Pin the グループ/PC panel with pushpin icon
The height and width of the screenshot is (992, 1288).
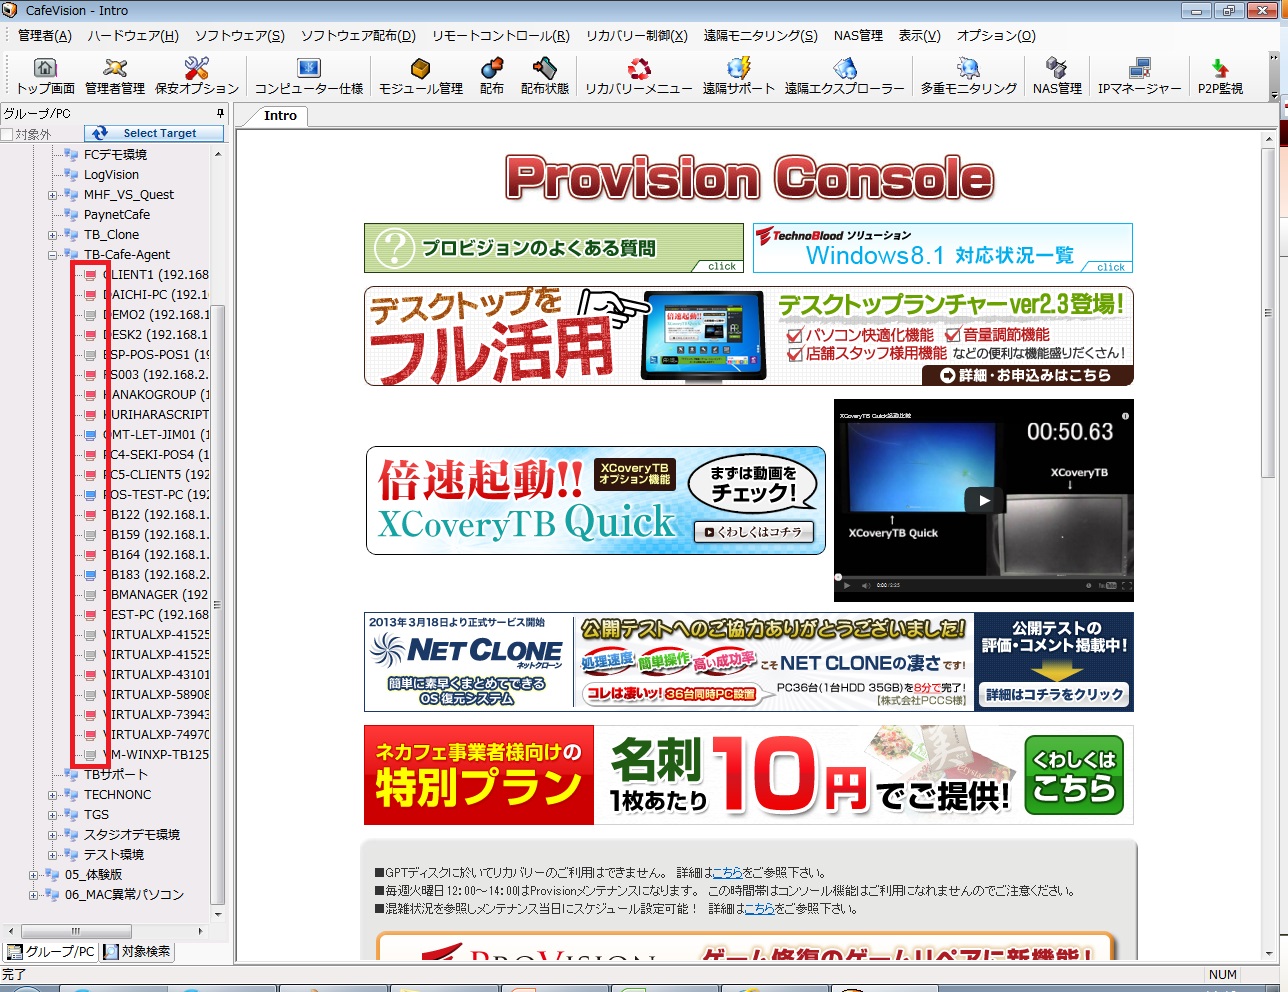[220, 113]
